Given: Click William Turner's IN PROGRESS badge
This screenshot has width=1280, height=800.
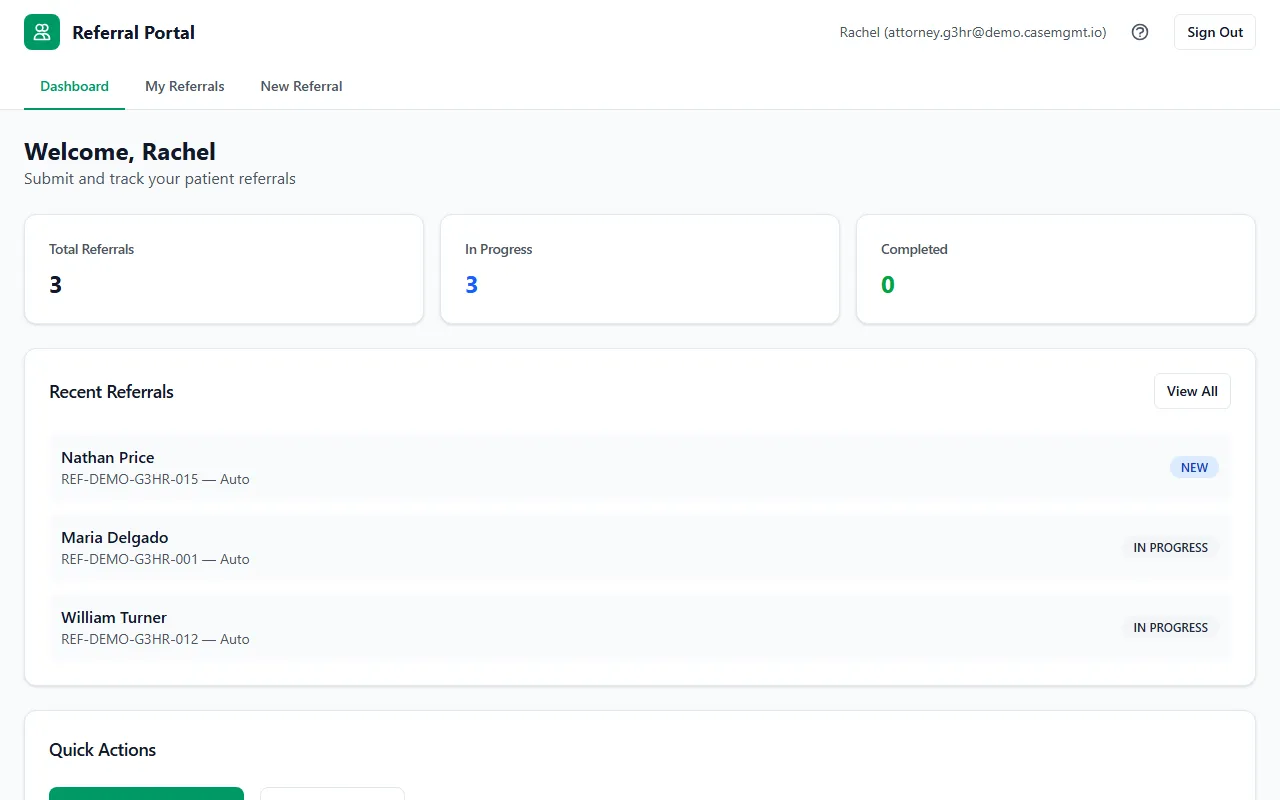Looking at the screenshot, I should pyautogui.click(x=1170, y=627).
